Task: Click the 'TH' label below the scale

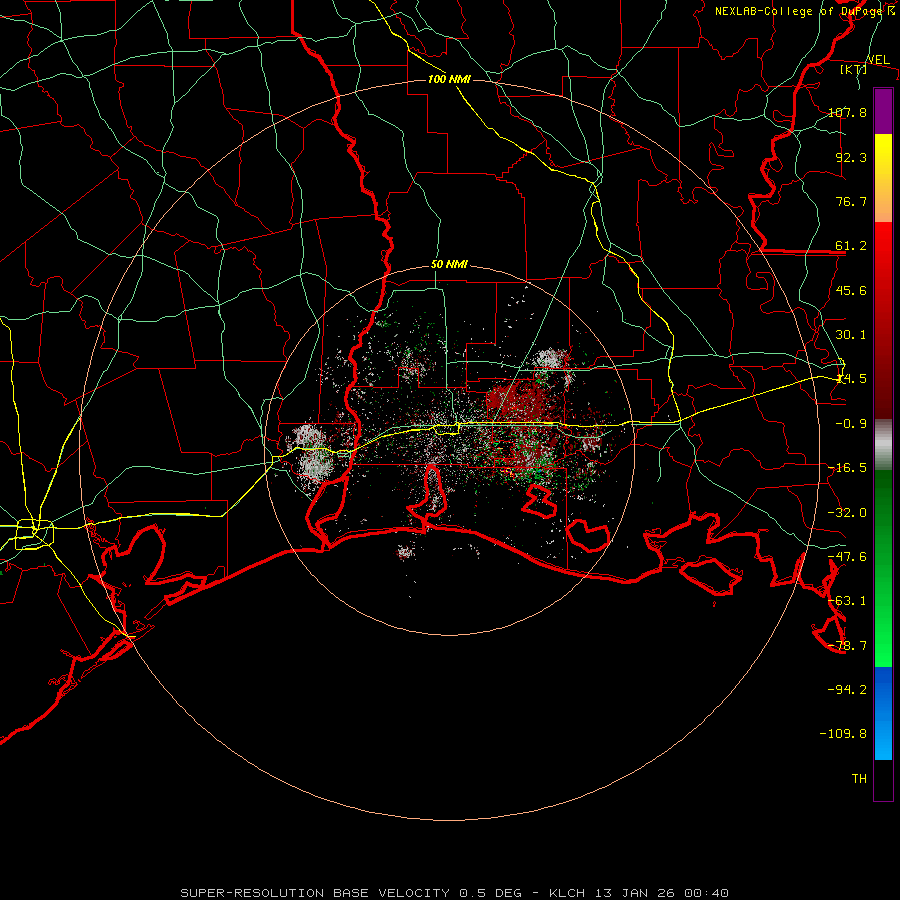Action: (x=859, y=779)
